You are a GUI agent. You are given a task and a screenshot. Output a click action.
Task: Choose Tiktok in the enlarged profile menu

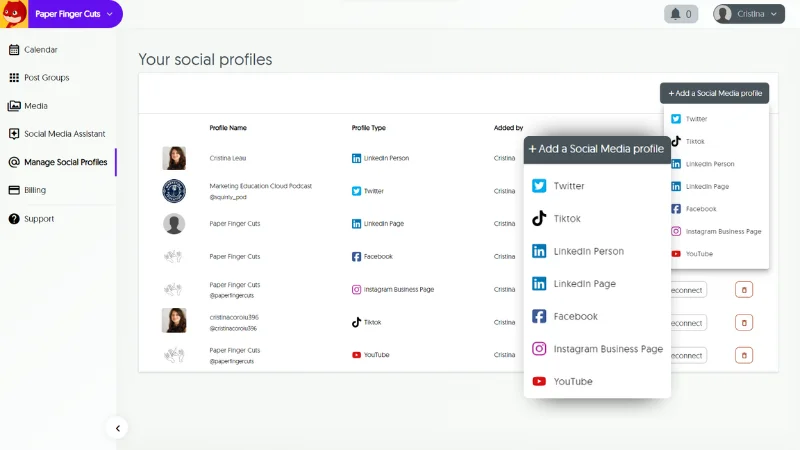click(566, 219)
